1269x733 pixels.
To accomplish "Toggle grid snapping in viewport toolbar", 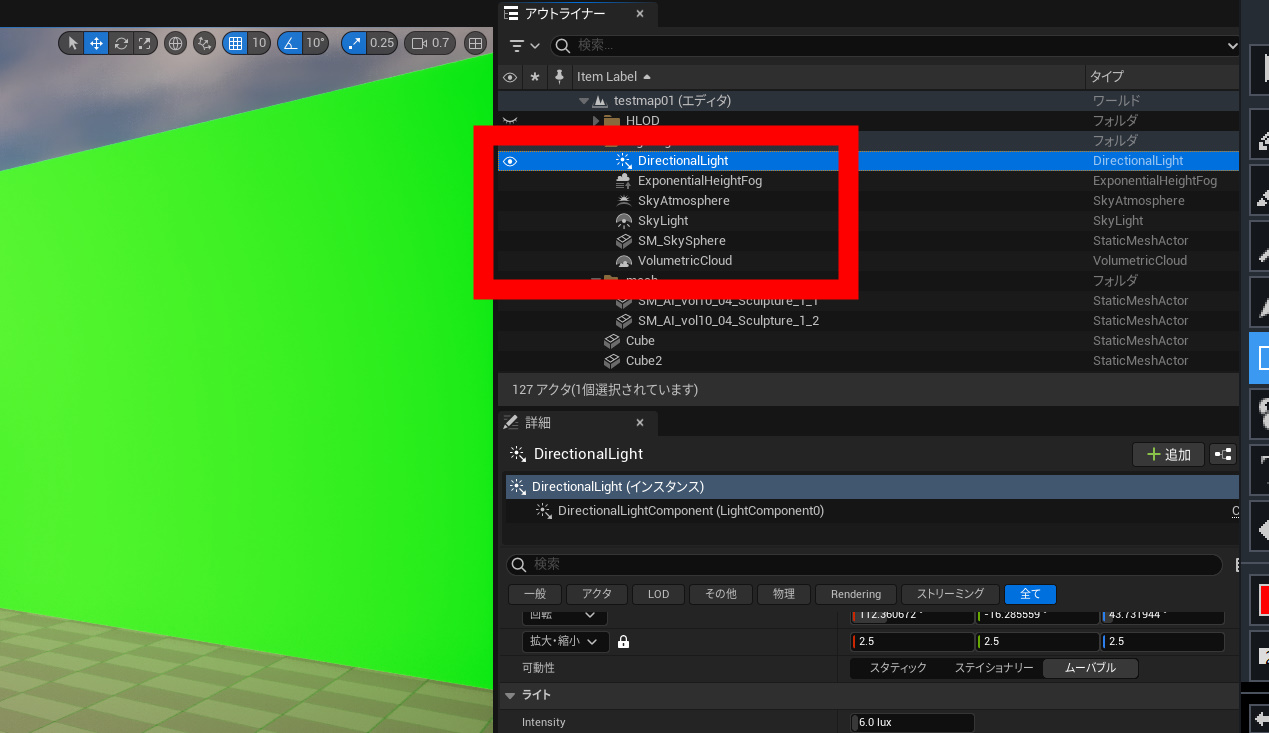I will [x=235, y=43].
